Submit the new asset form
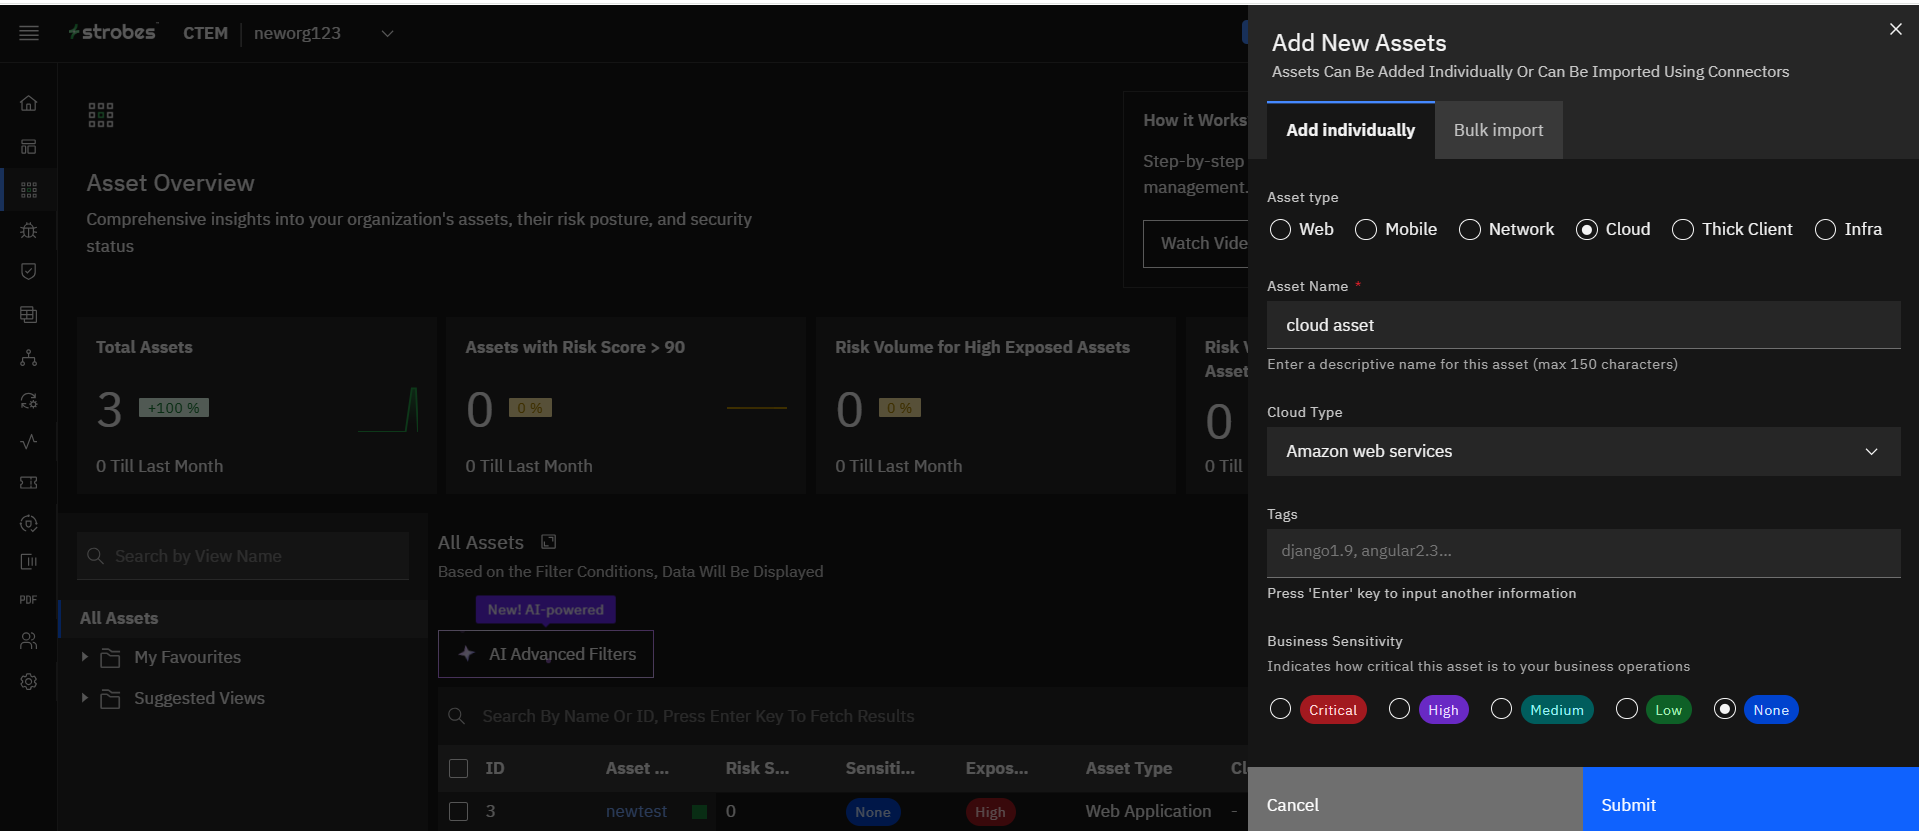1919x831 pixels. pyautogui.click(x=1750, y=800)
